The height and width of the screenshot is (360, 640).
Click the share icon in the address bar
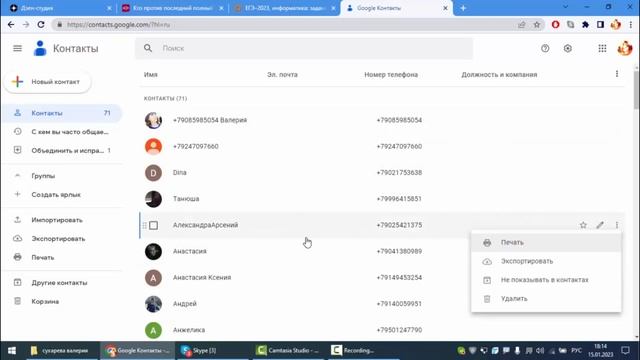(522, 24)
